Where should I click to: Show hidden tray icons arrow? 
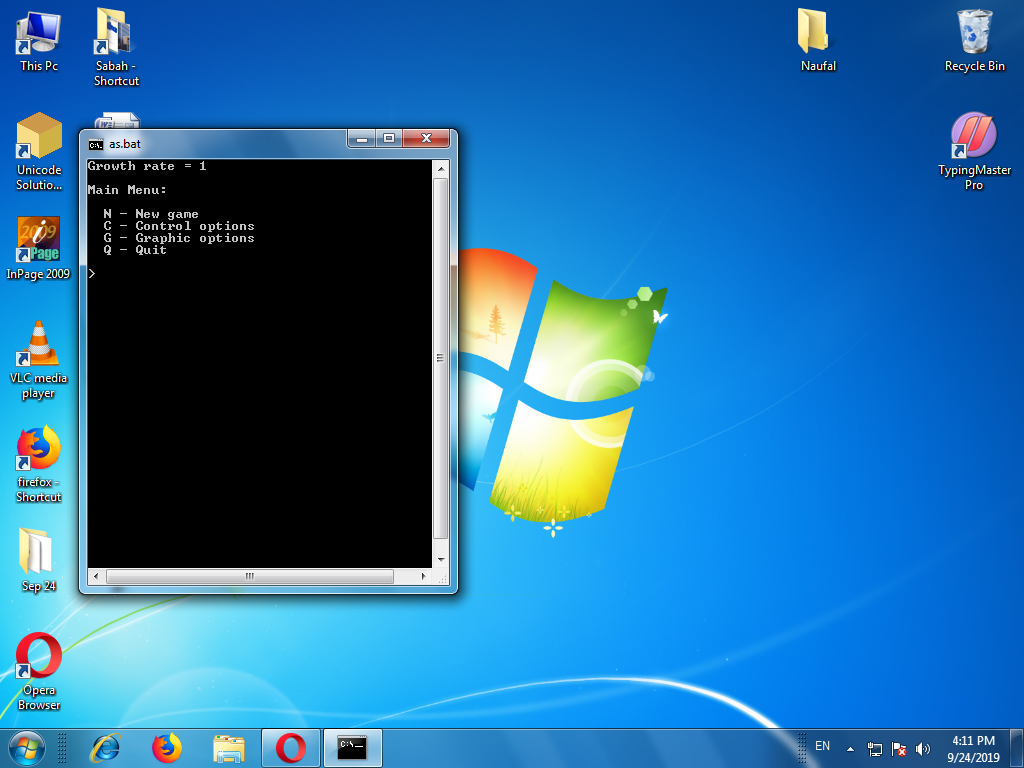click(x=850, y=749)
